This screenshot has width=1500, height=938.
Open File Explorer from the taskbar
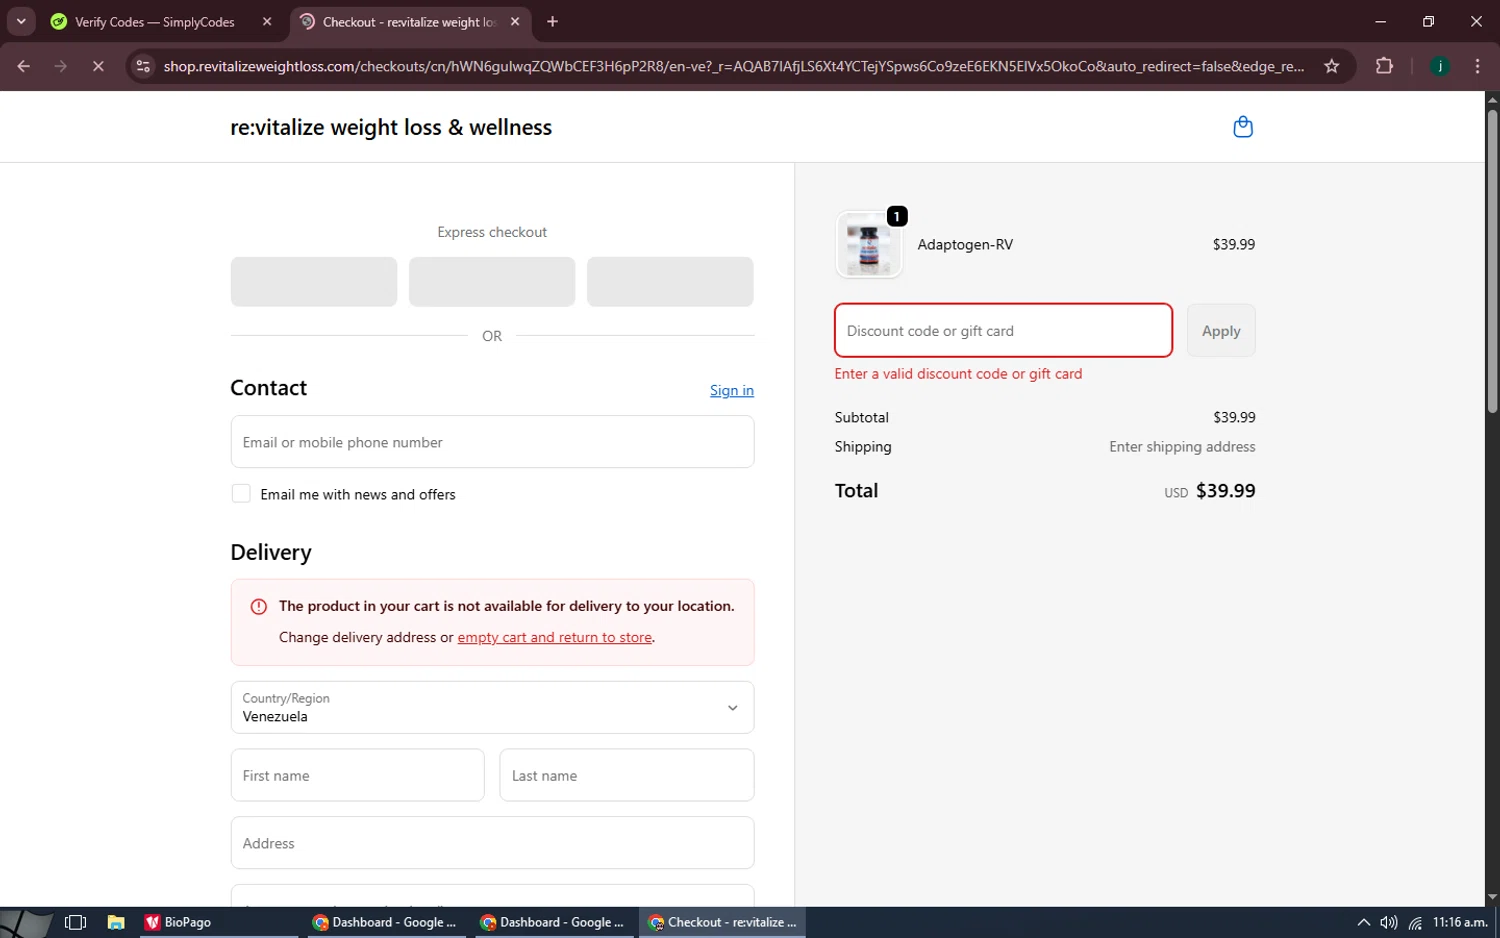[116, 922]
